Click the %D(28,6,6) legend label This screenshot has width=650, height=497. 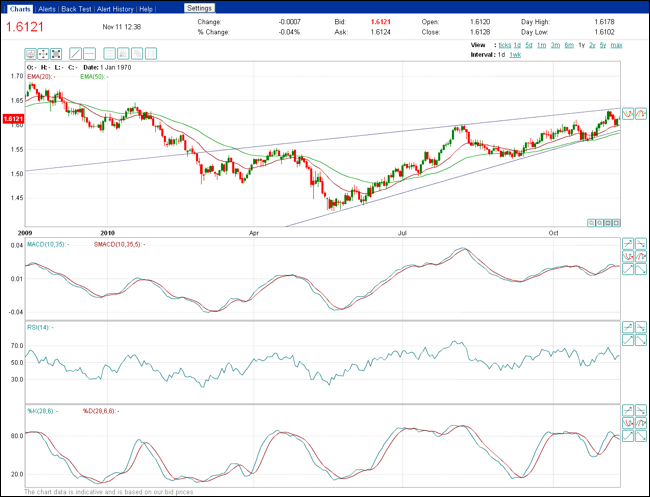[99, 411]
